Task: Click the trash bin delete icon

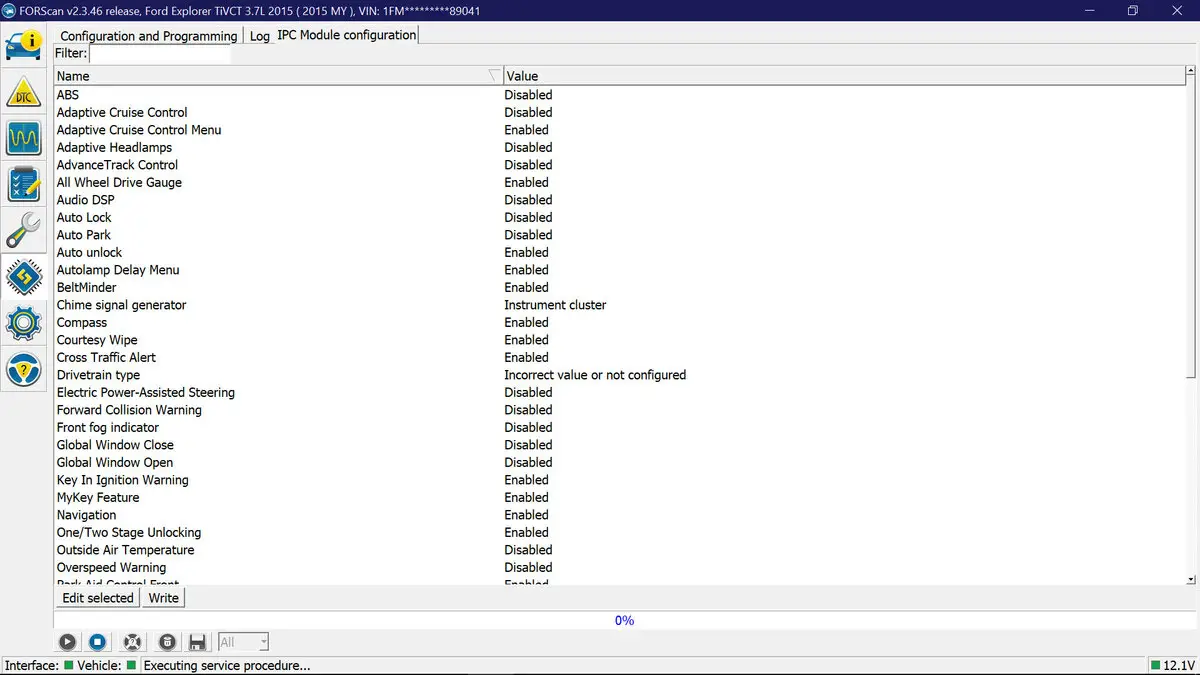Action: 168,642
